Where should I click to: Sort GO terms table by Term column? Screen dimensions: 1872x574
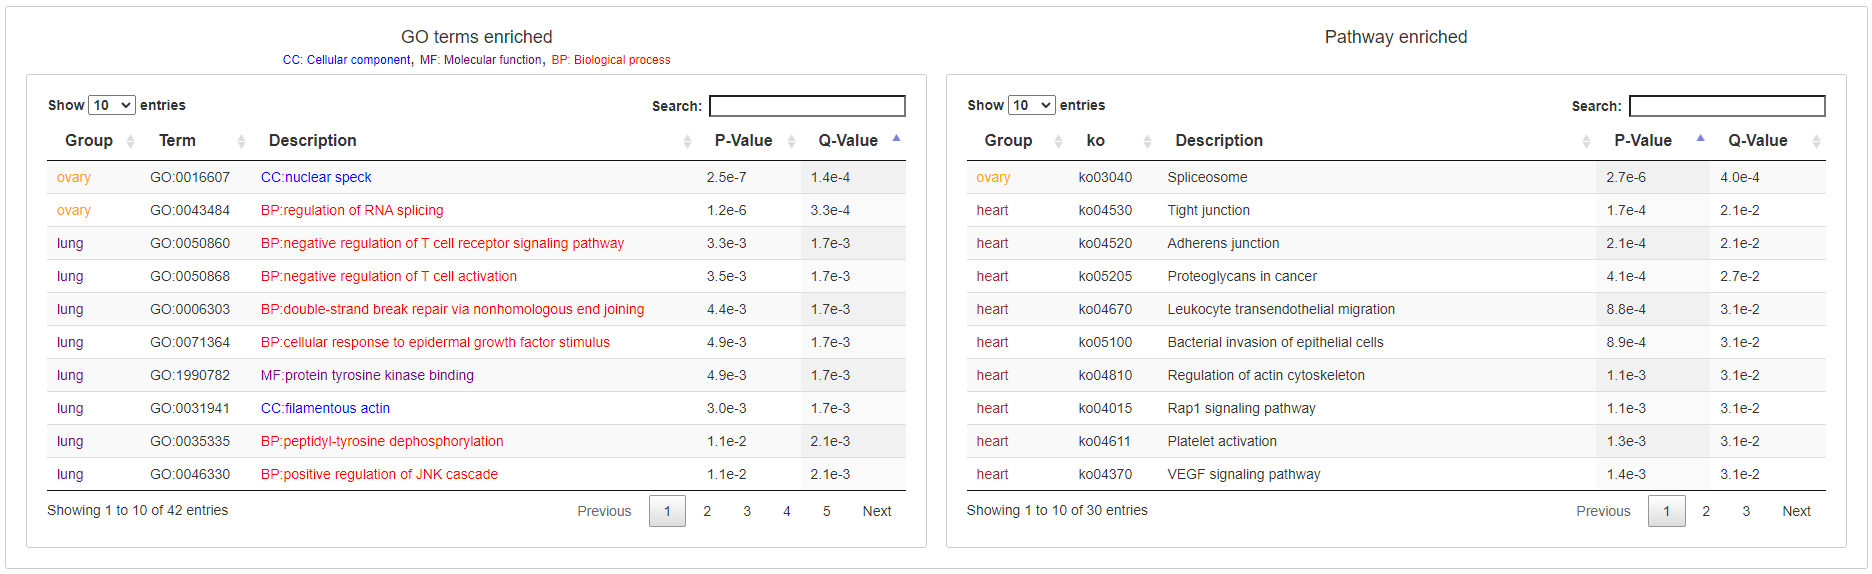tap(196, 141)
